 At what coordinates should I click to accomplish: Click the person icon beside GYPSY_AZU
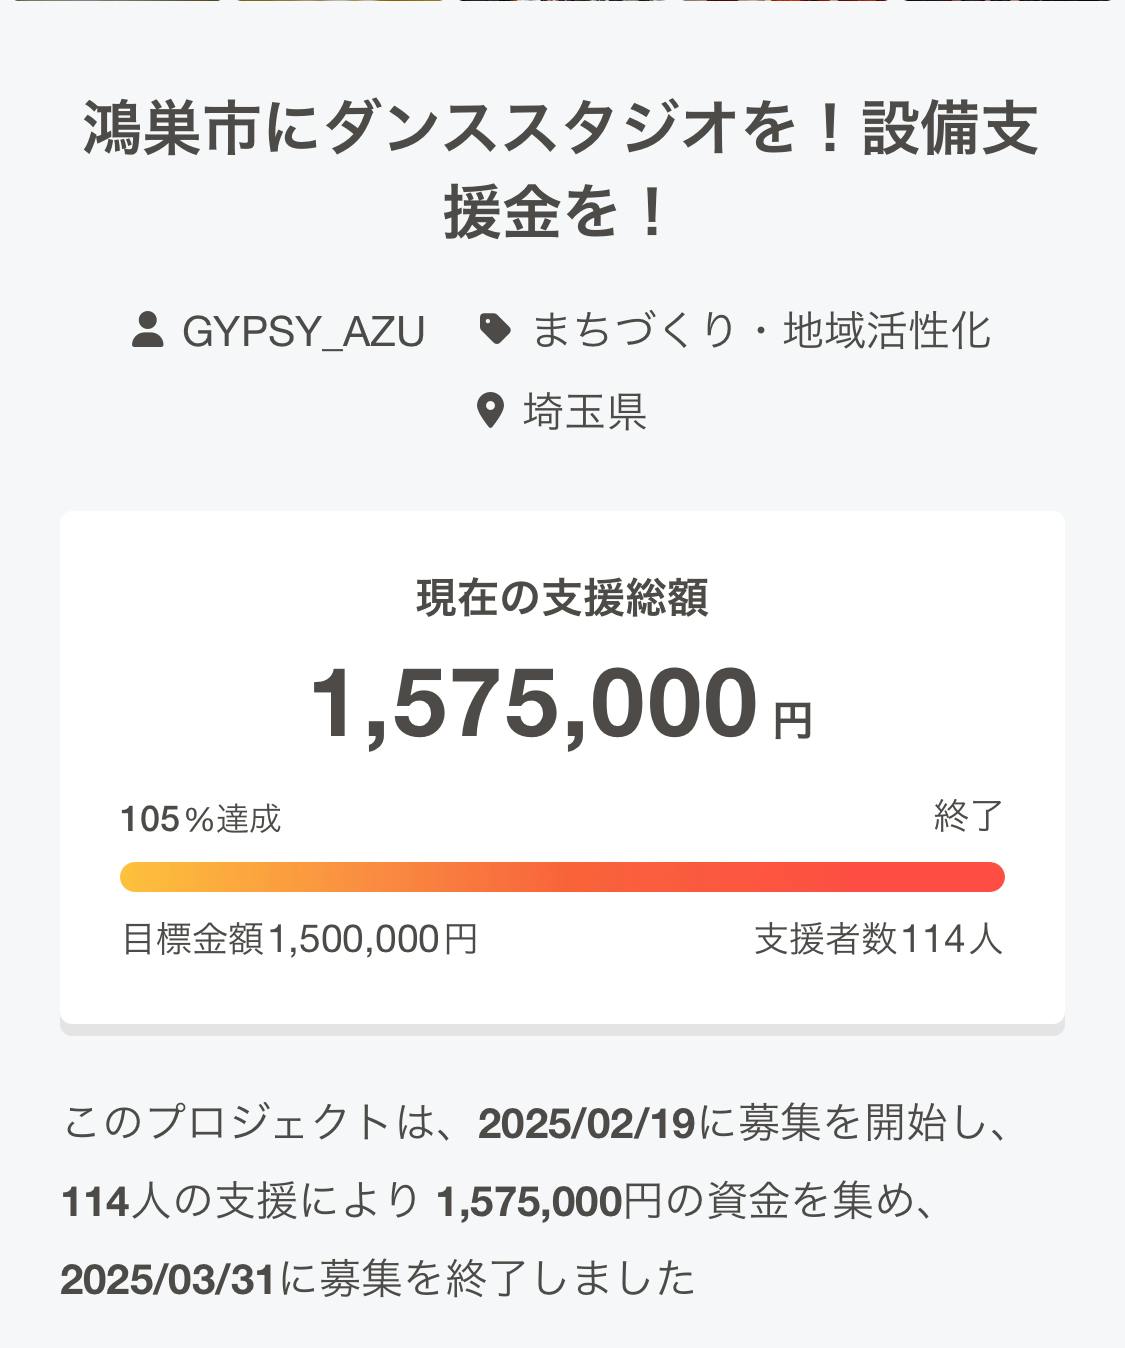148,330
